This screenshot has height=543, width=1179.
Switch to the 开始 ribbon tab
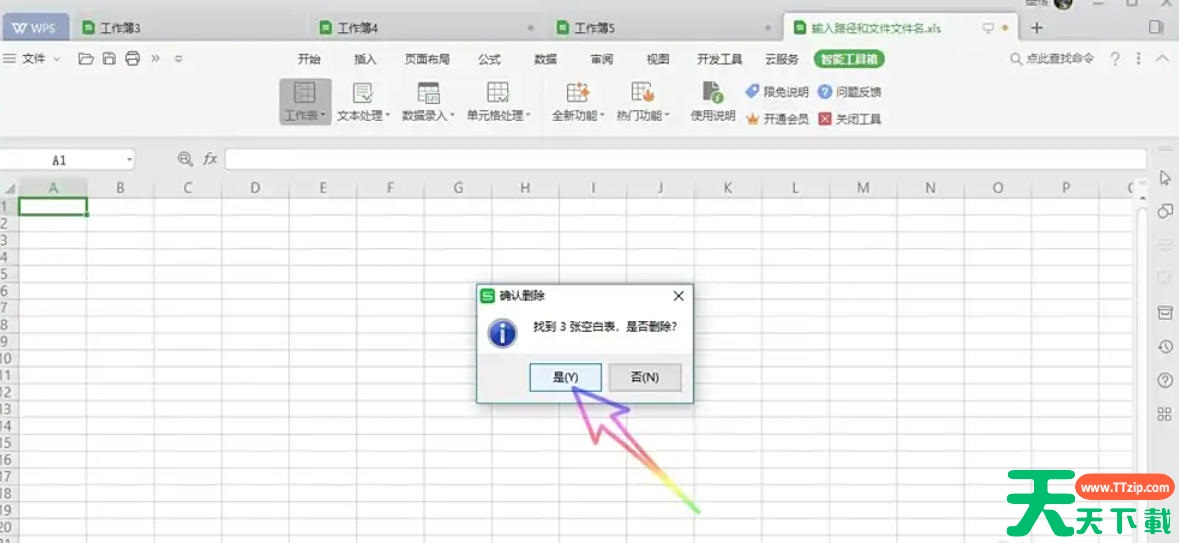pos(309,59)
